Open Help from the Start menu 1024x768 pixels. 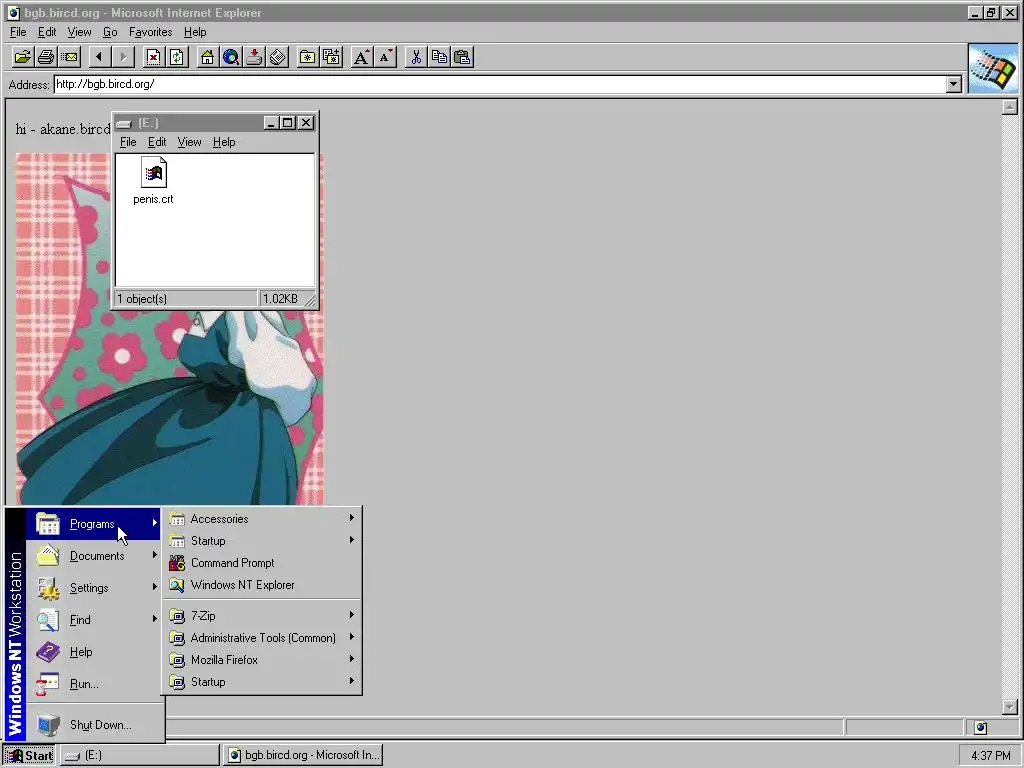click(95, 652)
